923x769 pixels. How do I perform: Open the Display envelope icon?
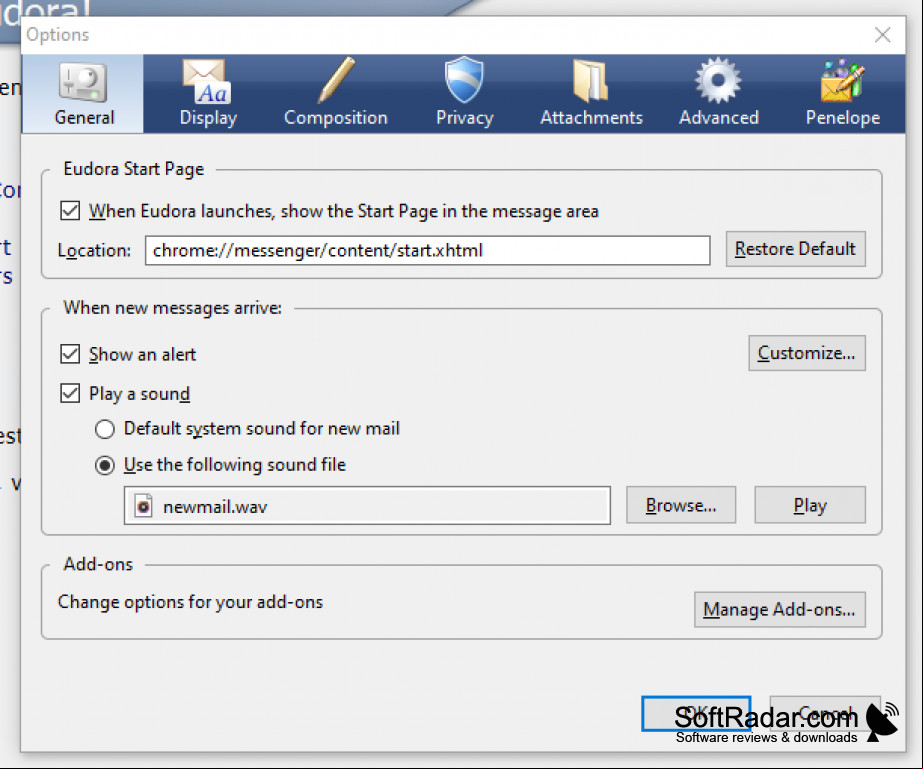tap(207, 81)
